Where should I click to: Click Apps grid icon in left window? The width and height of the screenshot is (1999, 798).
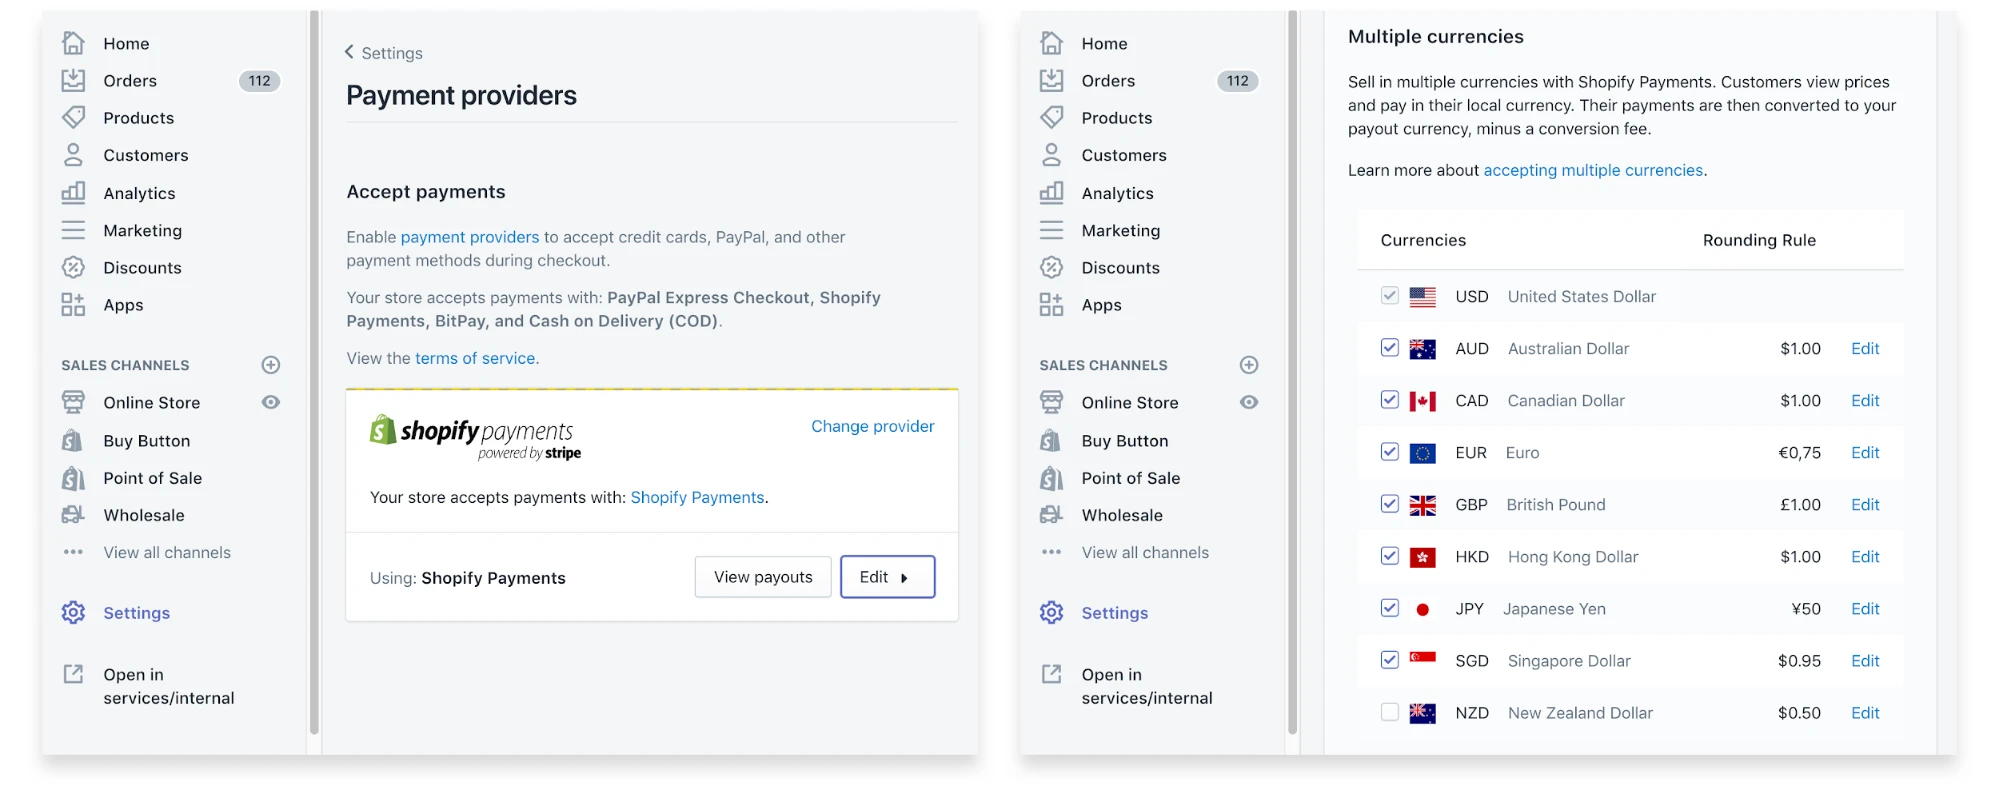[73, 305]
